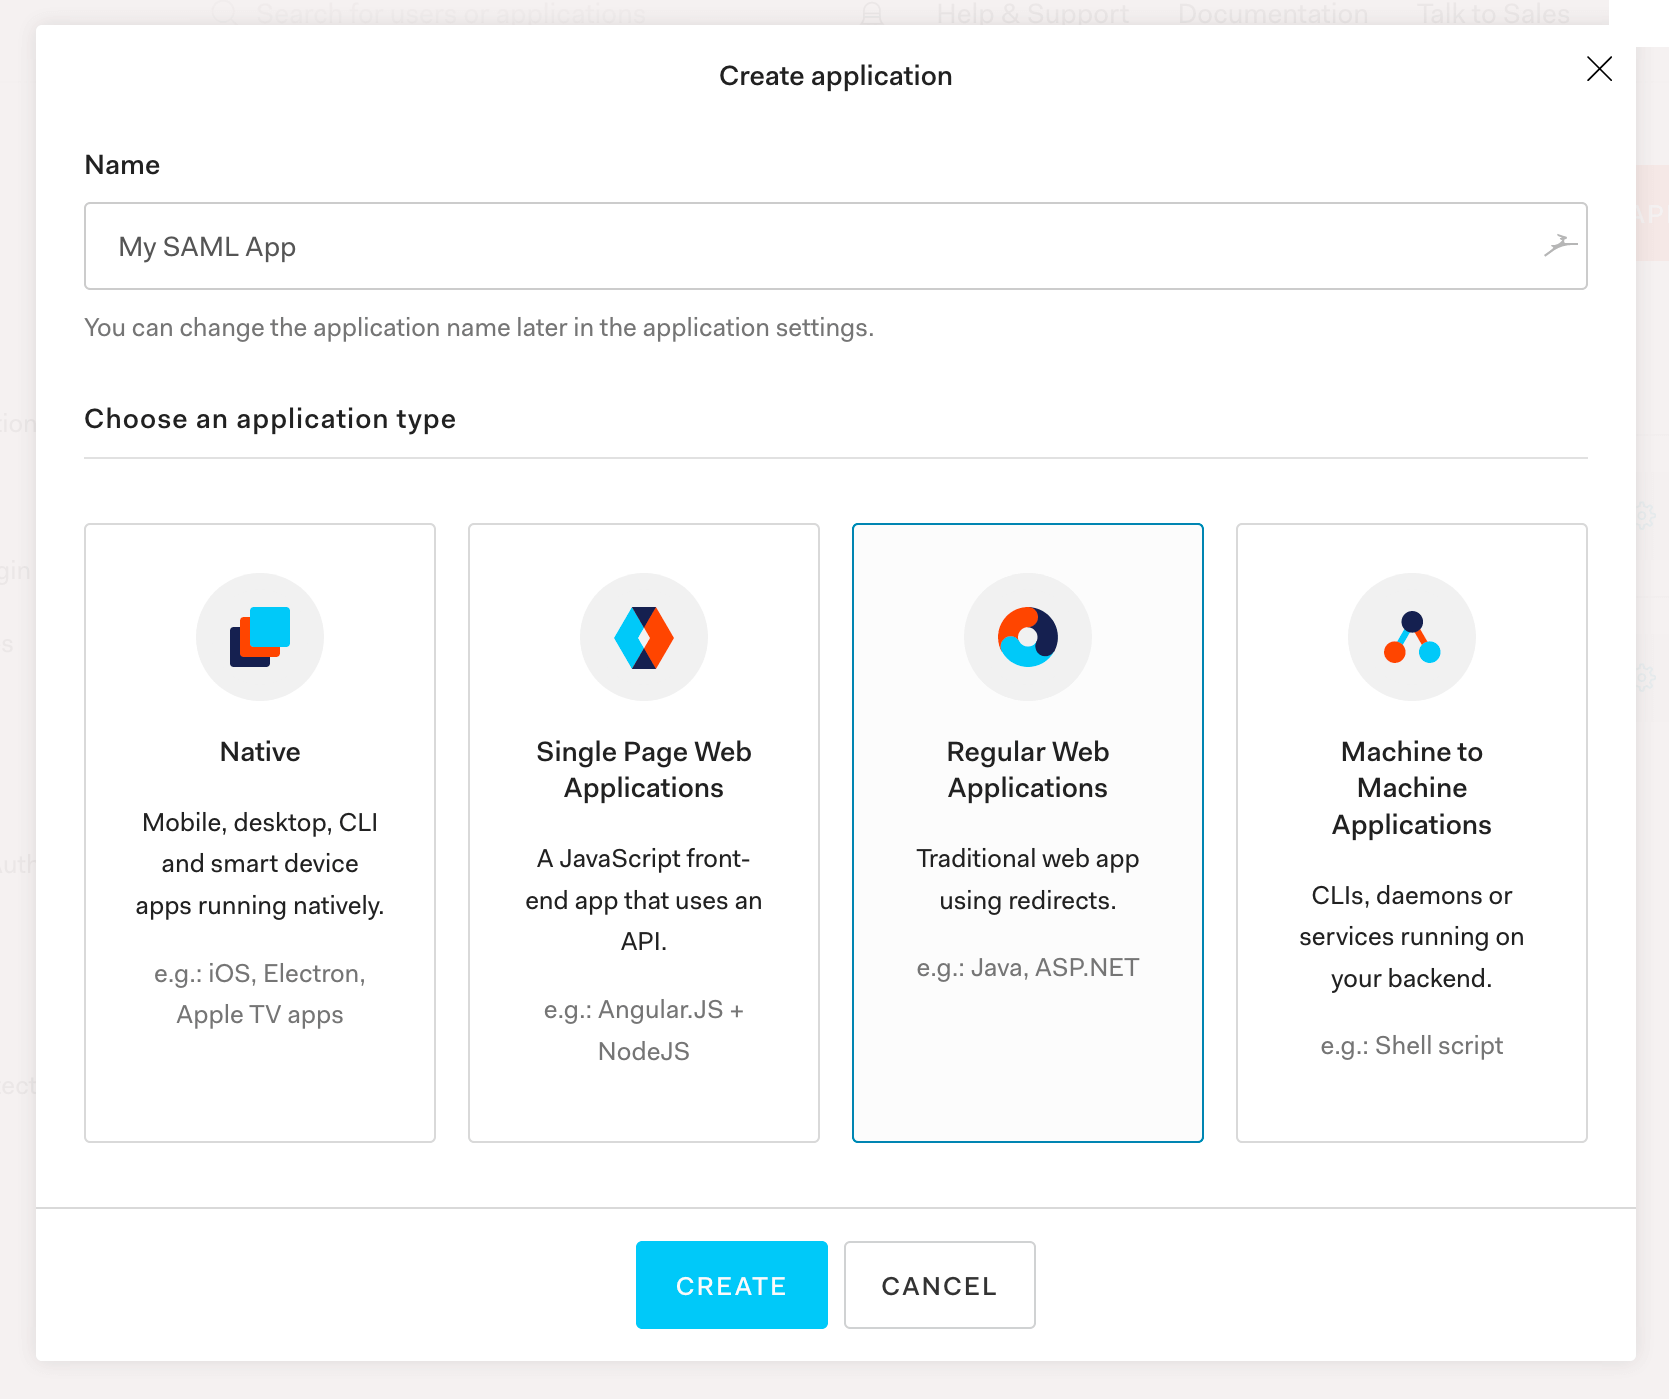Open Talk to Sales
This screenshot has height=1399, width=1669.
(x=1493, y=13)
